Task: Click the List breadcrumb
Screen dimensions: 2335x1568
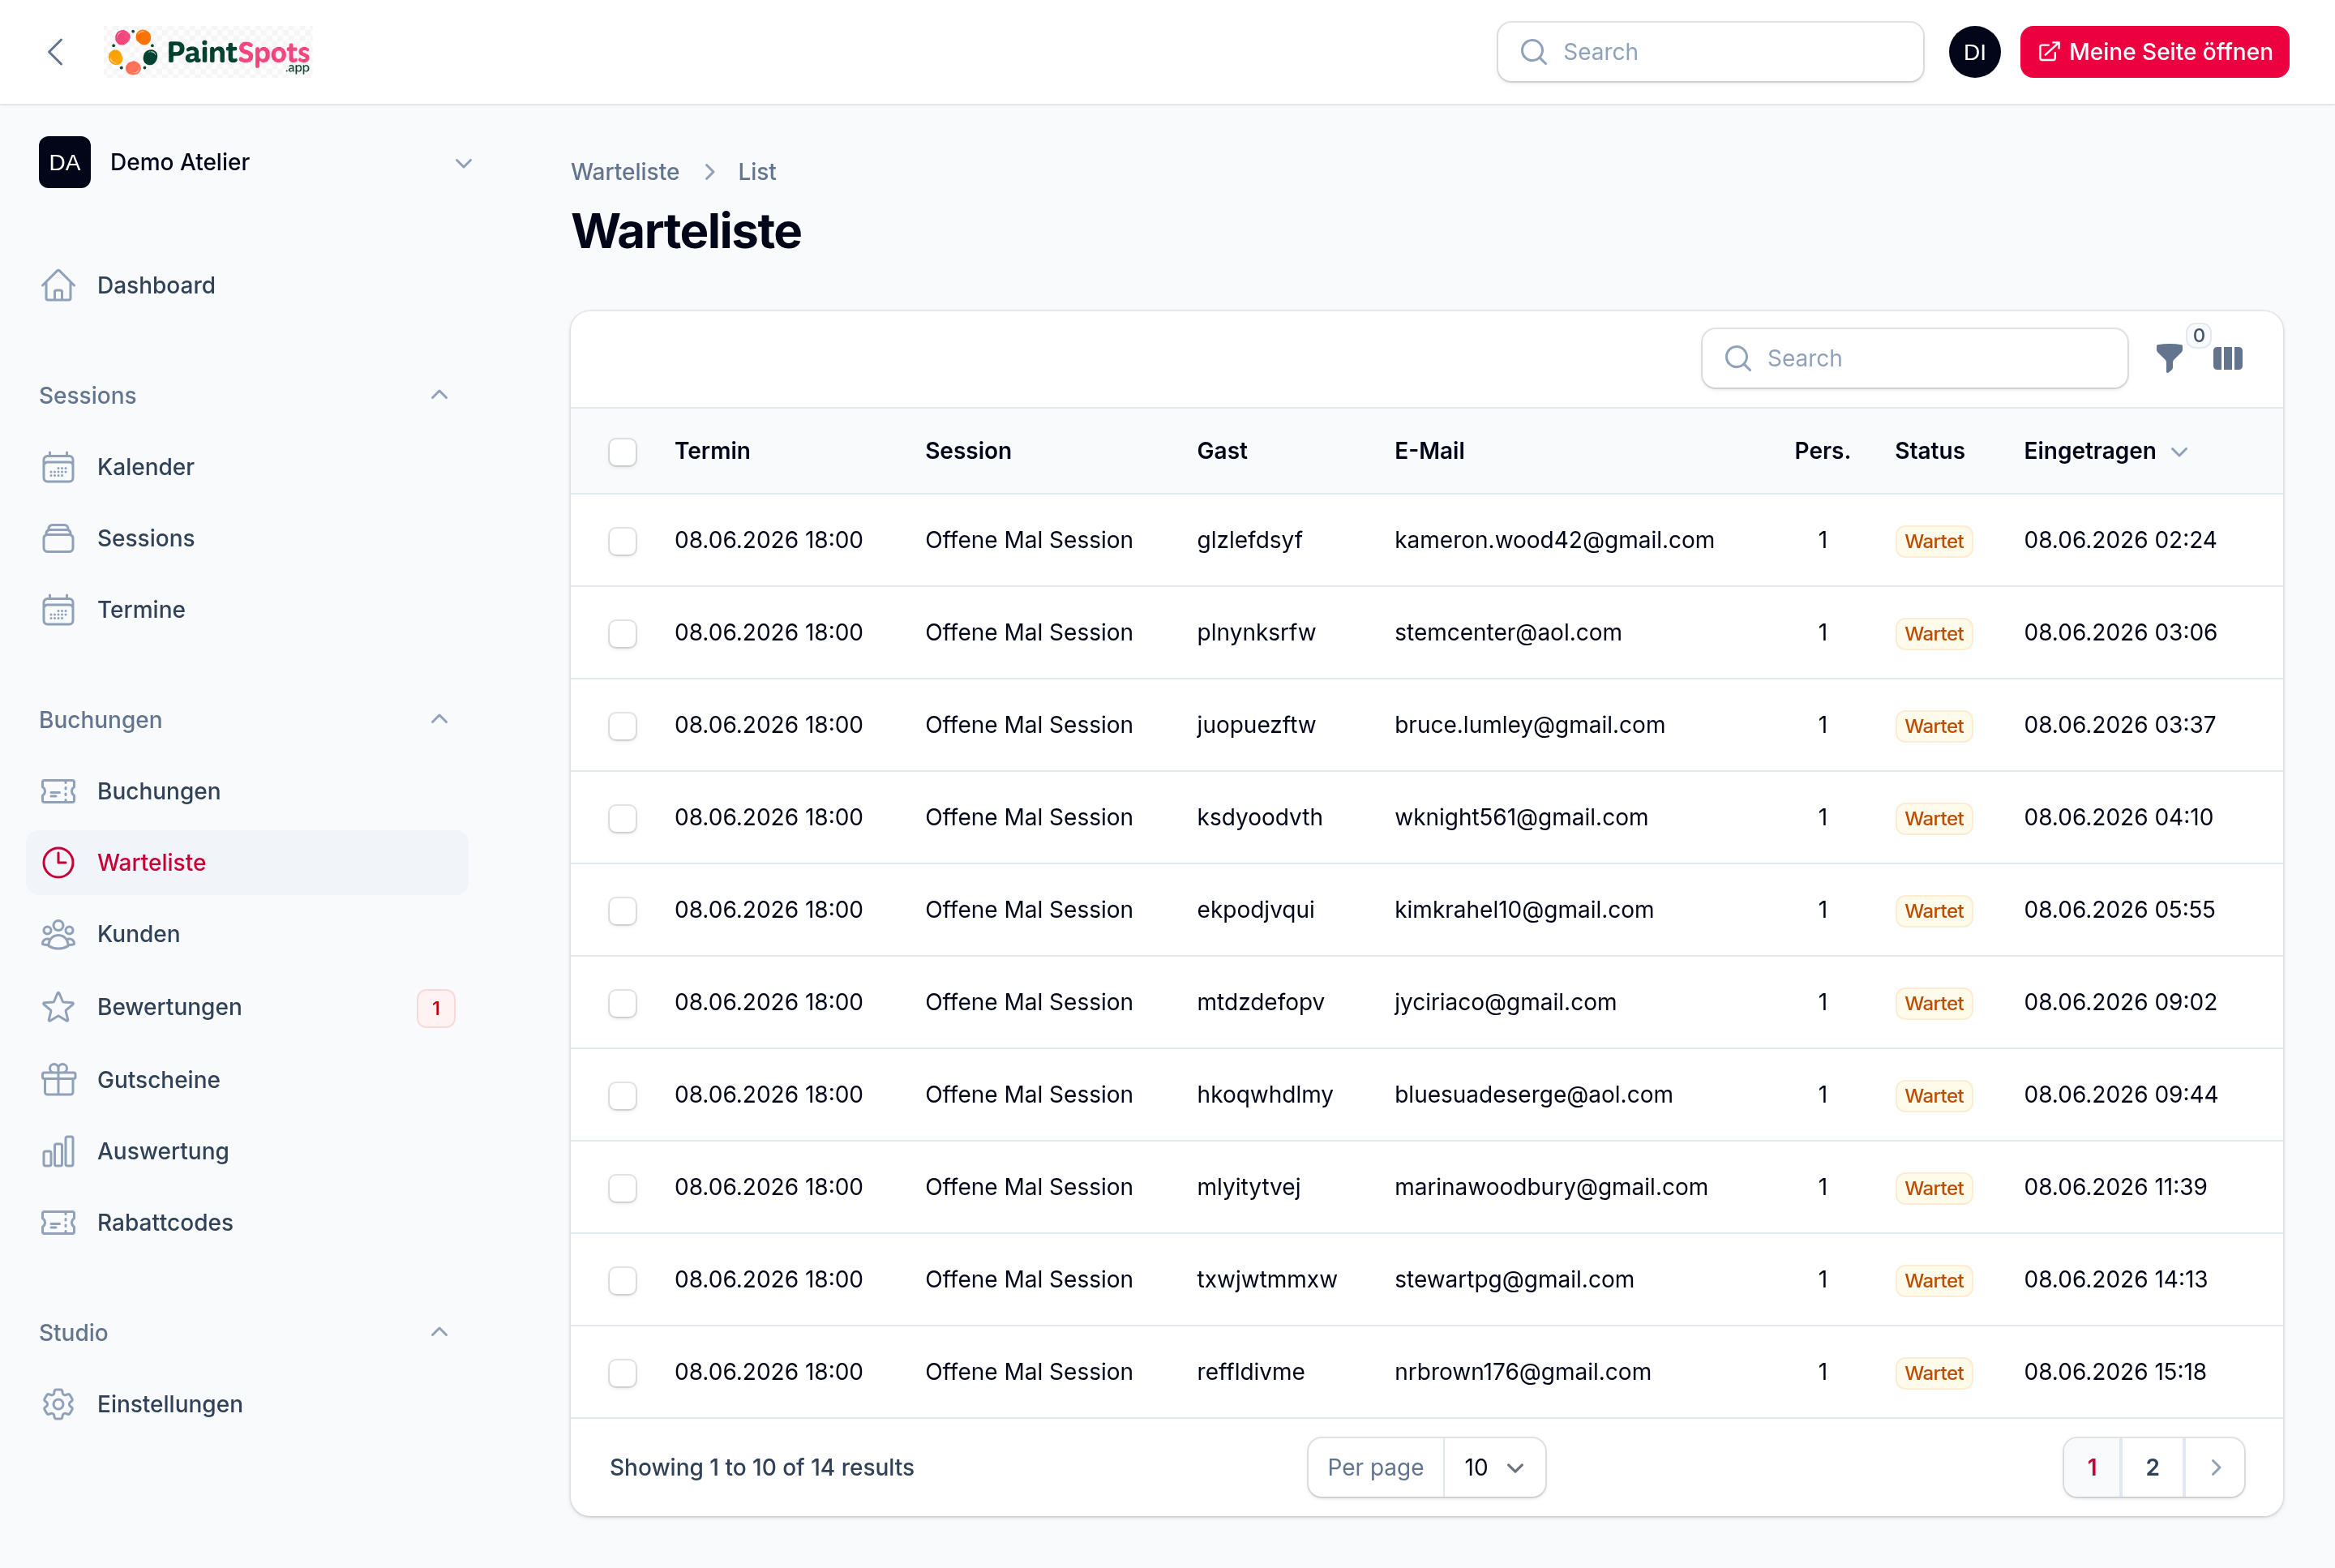Action: coord(757,172)
